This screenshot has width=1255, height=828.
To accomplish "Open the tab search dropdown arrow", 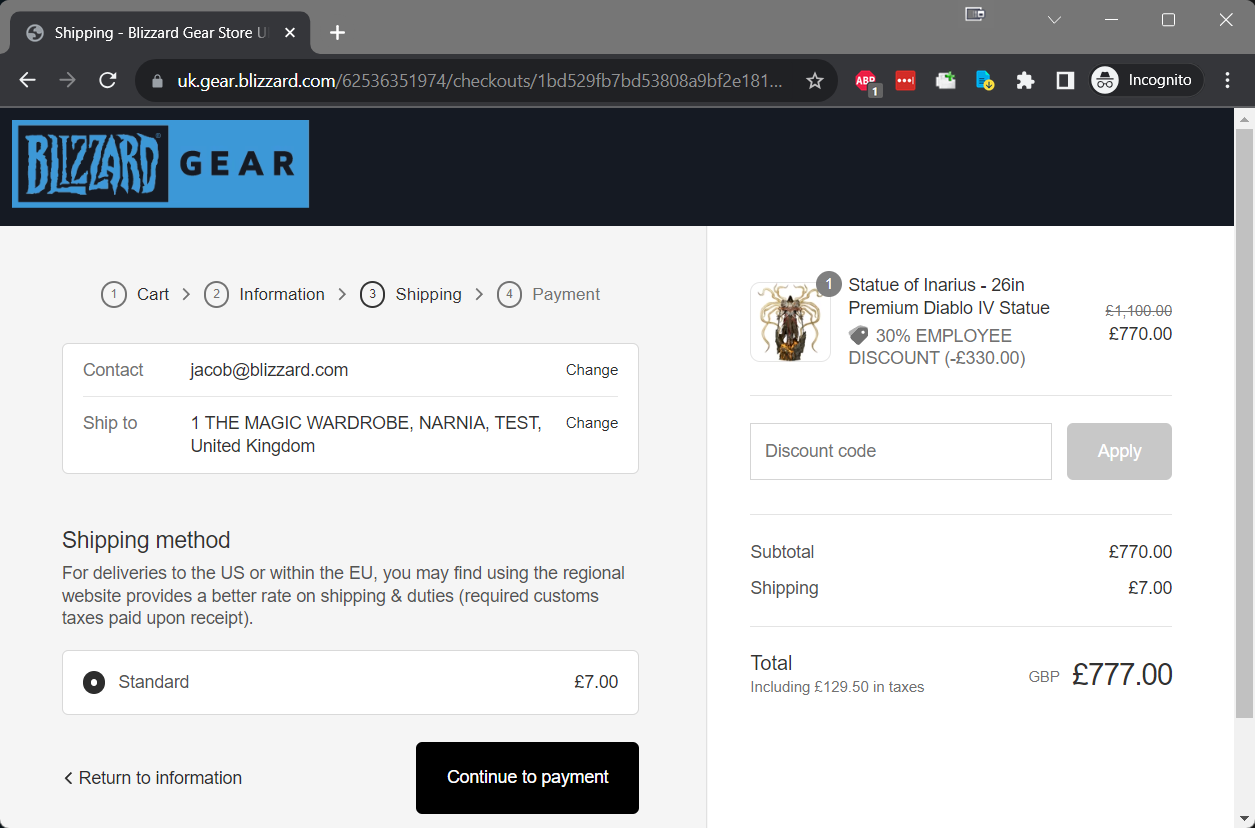I will pyautogui.click(x=1054, y=20).
